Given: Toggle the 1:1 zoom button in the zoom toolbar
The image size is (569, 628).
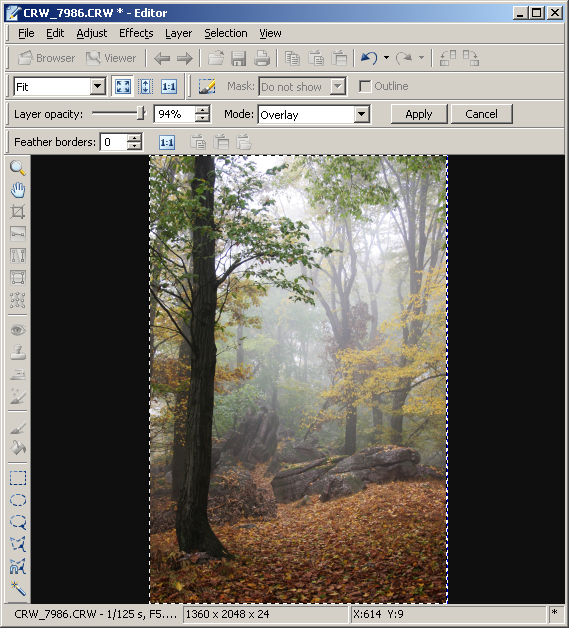Looking at the screenshot, I should click(x=169, y=87).
